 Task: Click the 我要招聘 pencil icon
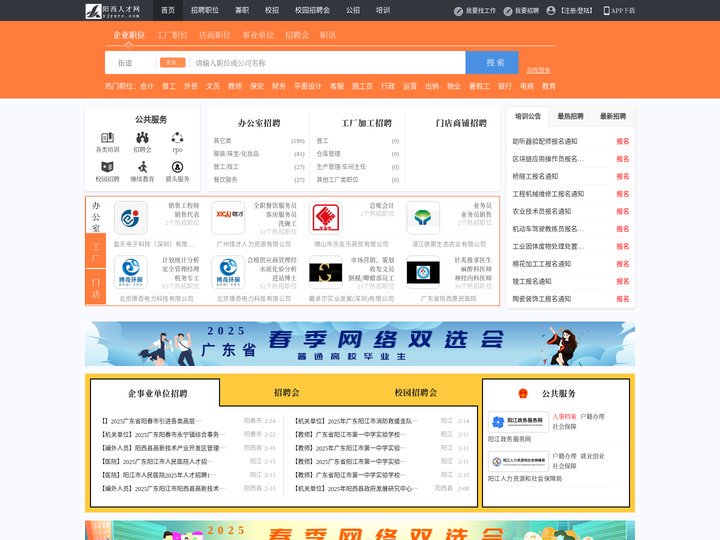507,11
